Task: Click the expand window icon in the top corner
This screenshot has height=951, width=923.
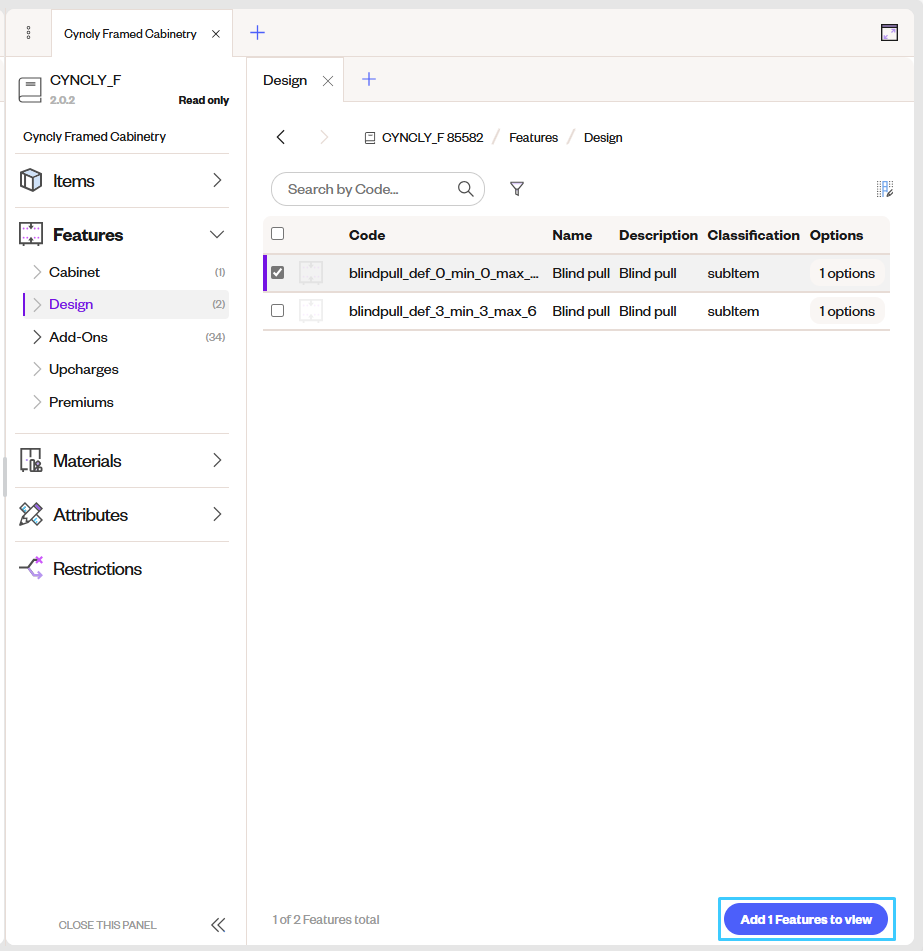Action: point(889,31)
